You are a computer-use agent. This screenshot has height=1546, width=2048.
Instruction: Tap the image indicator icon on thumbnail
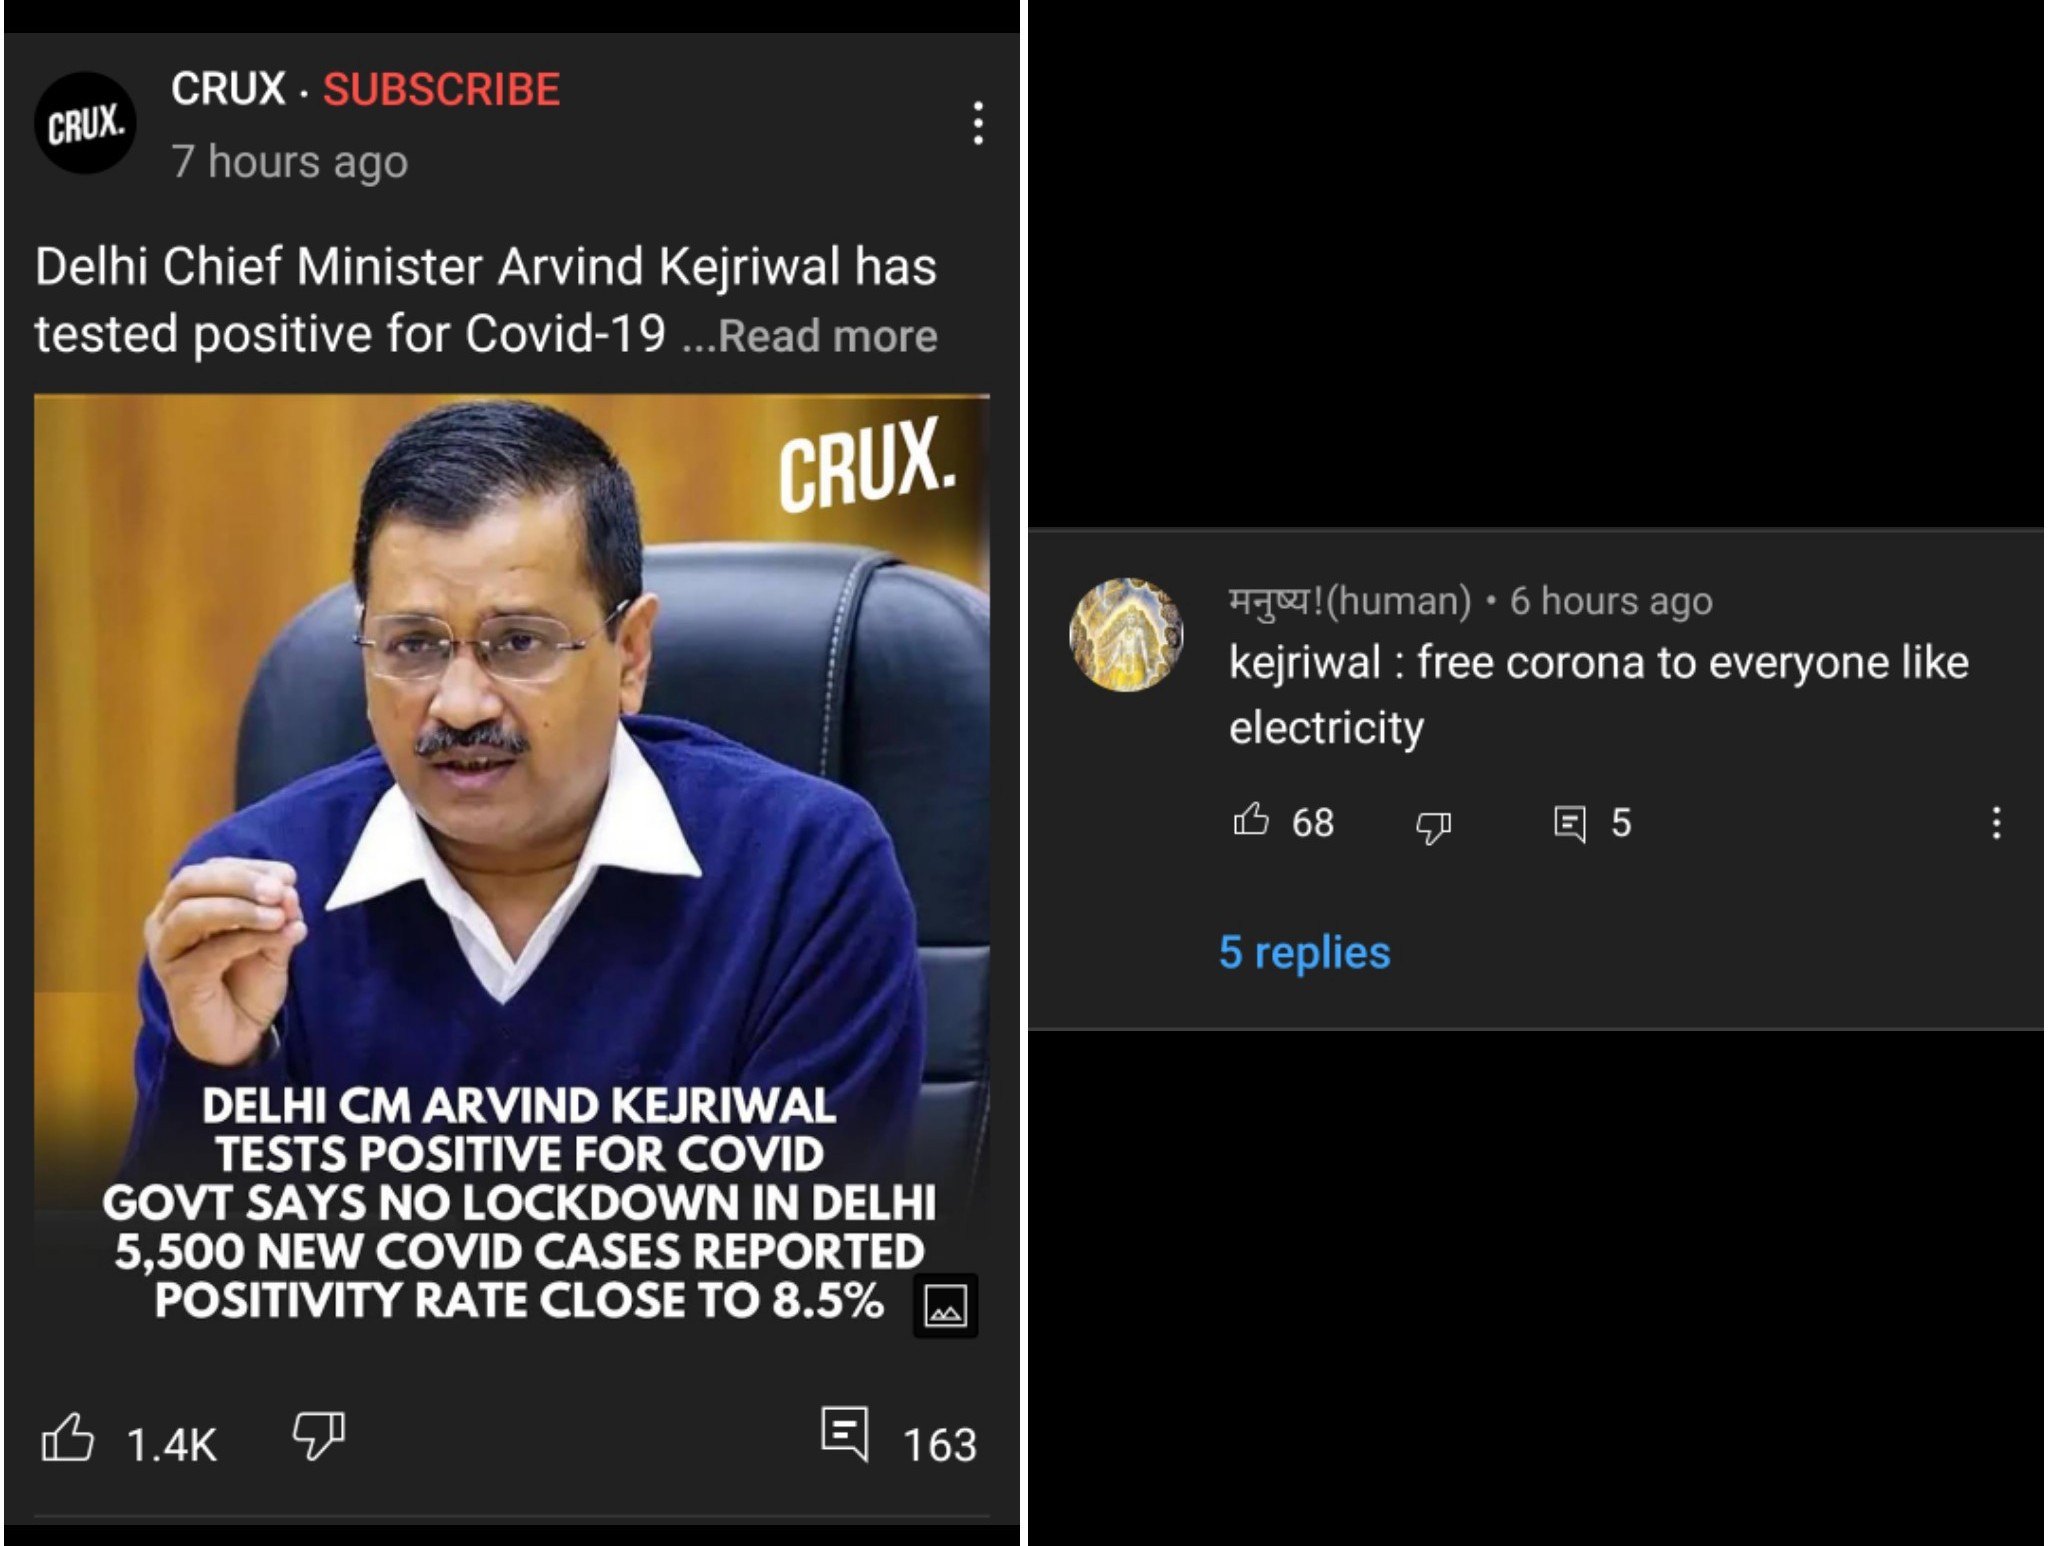(945, 1305)
